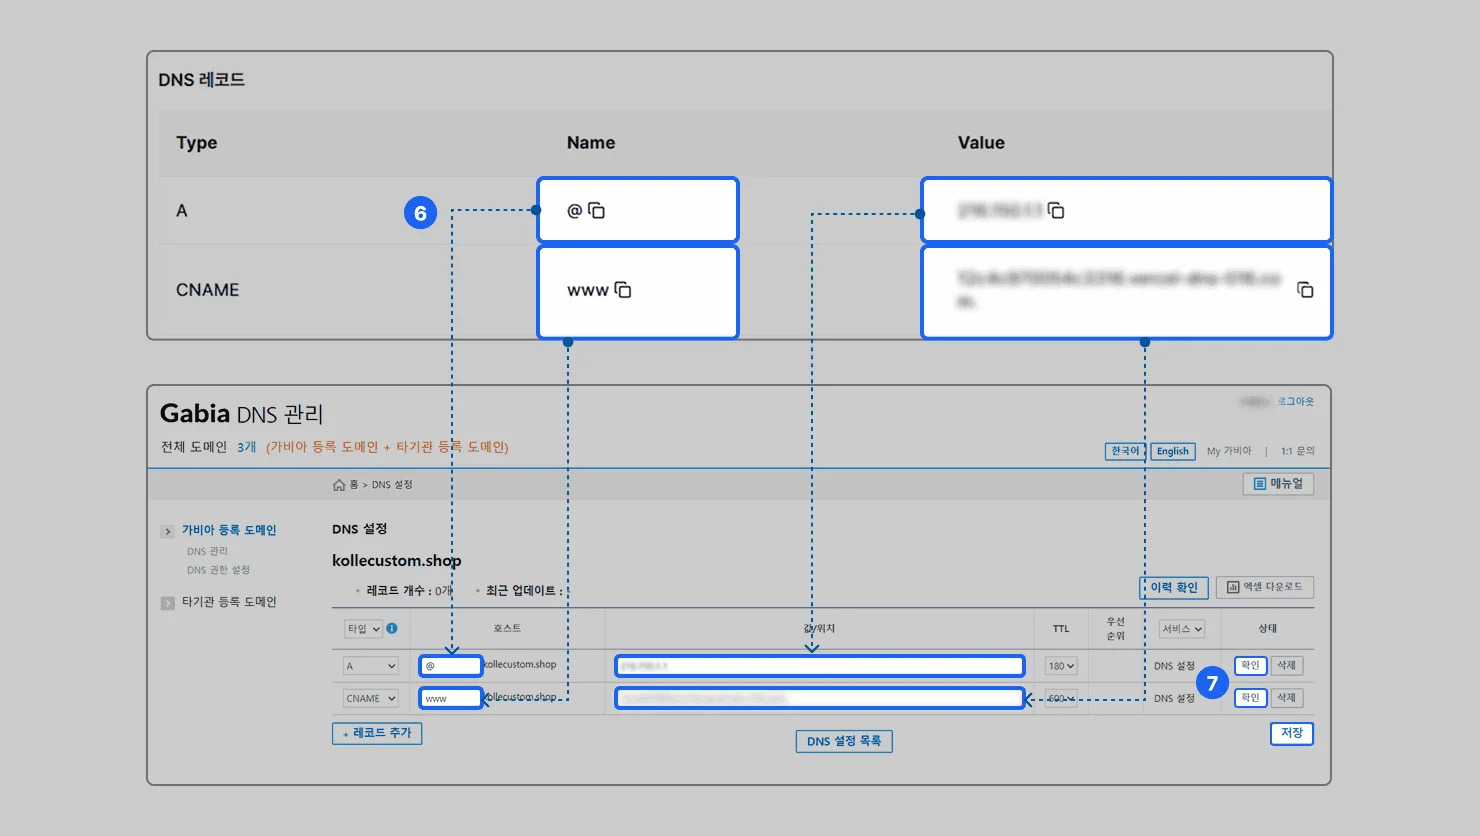The image size is (1480, 836).
Task: Click the 엑셀 다운로드 button
Action: [x=1265, y=587]
